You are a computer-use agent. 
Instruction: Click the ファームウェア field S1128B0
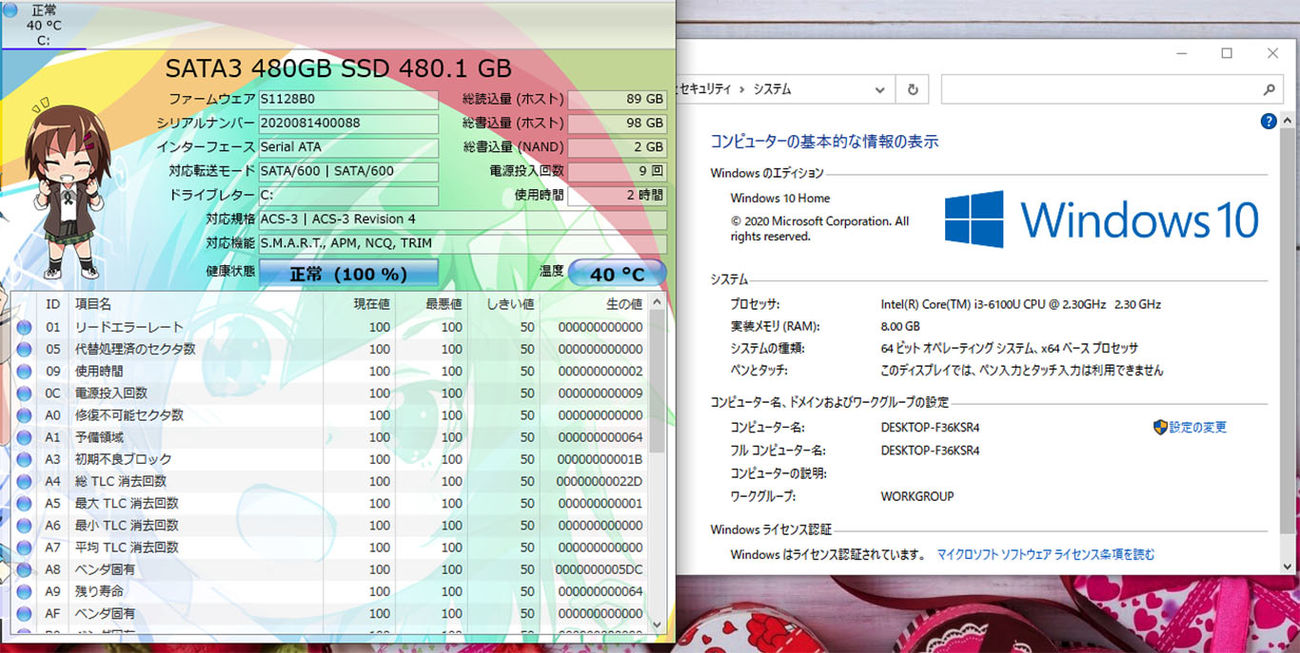(x=348, y=100)
